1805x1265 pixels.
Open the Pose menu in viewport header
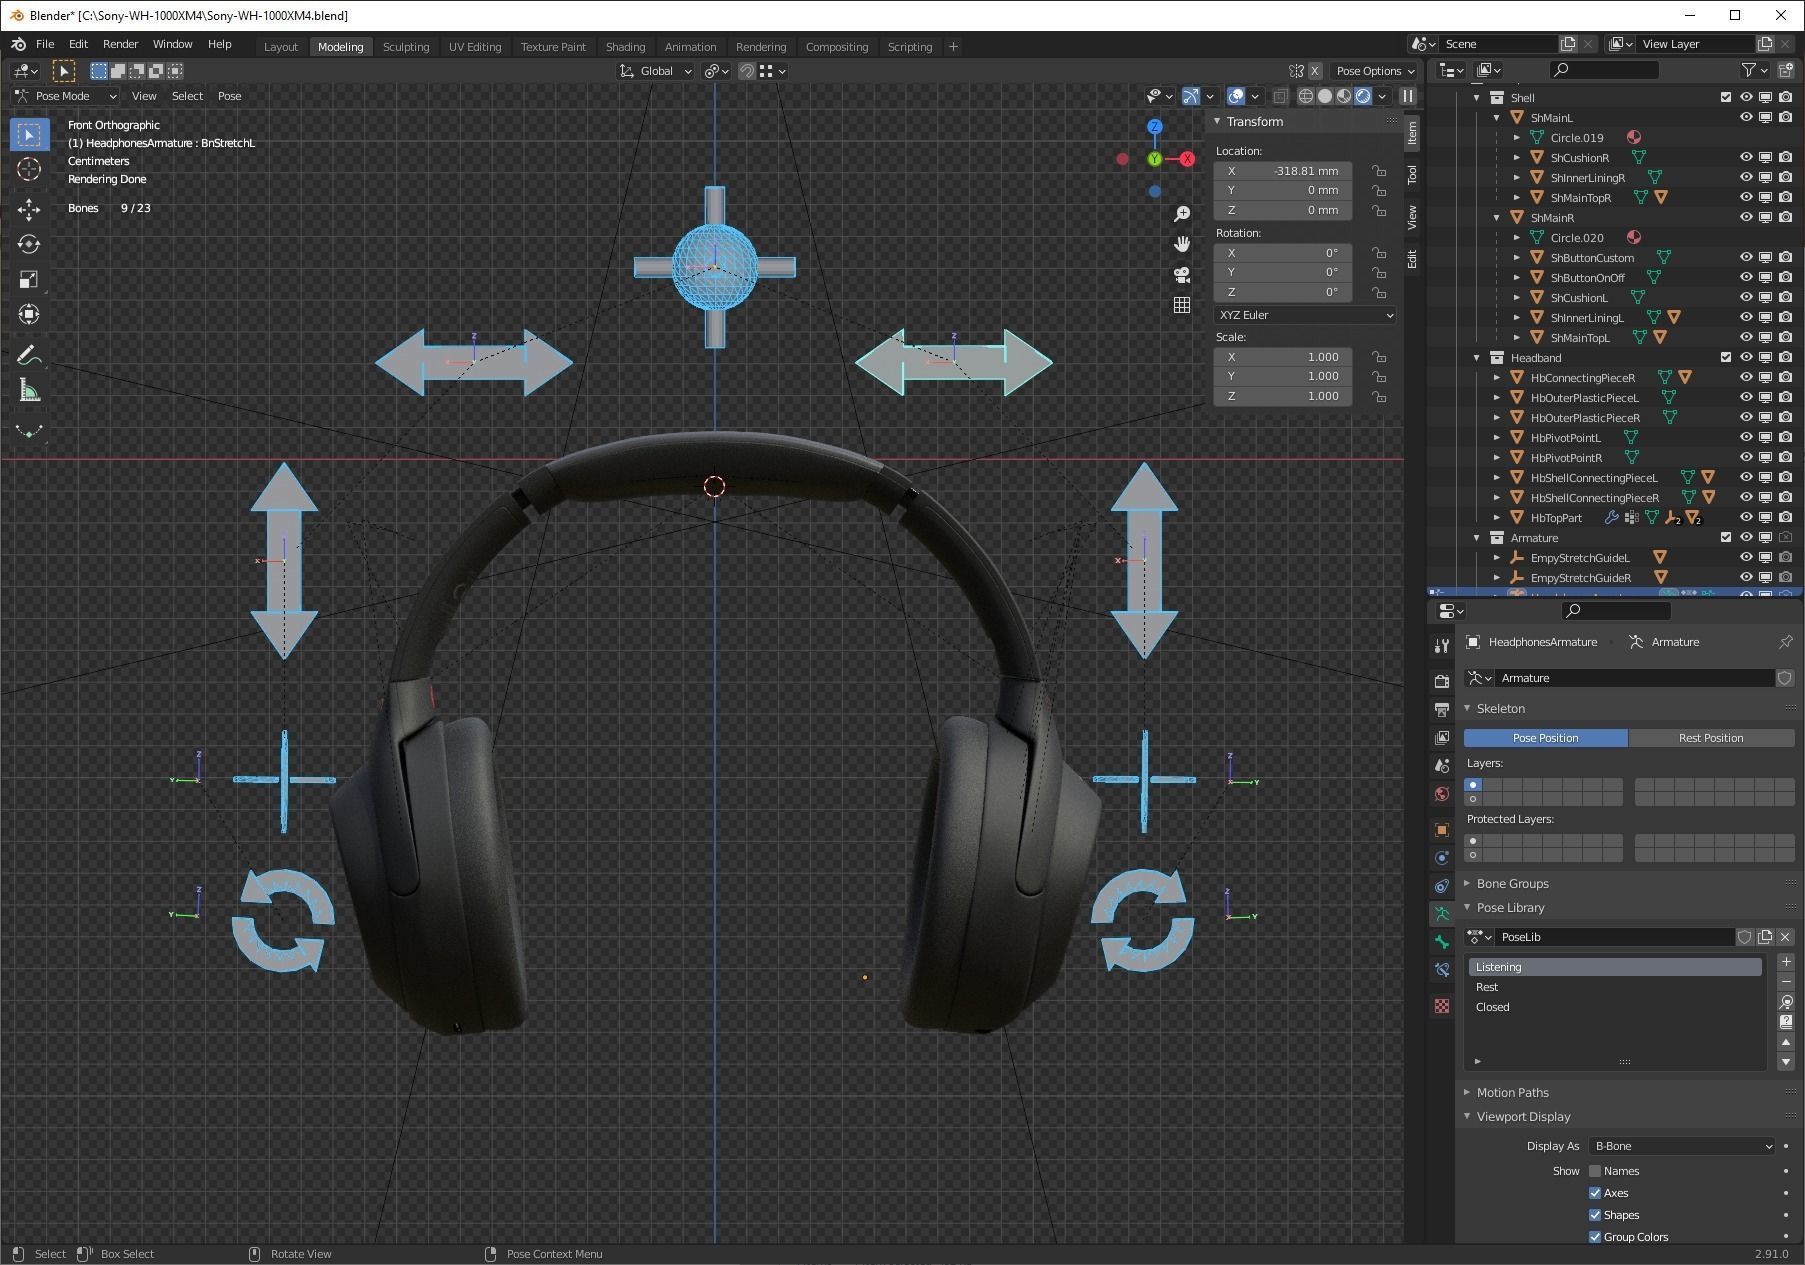(229, 96)
